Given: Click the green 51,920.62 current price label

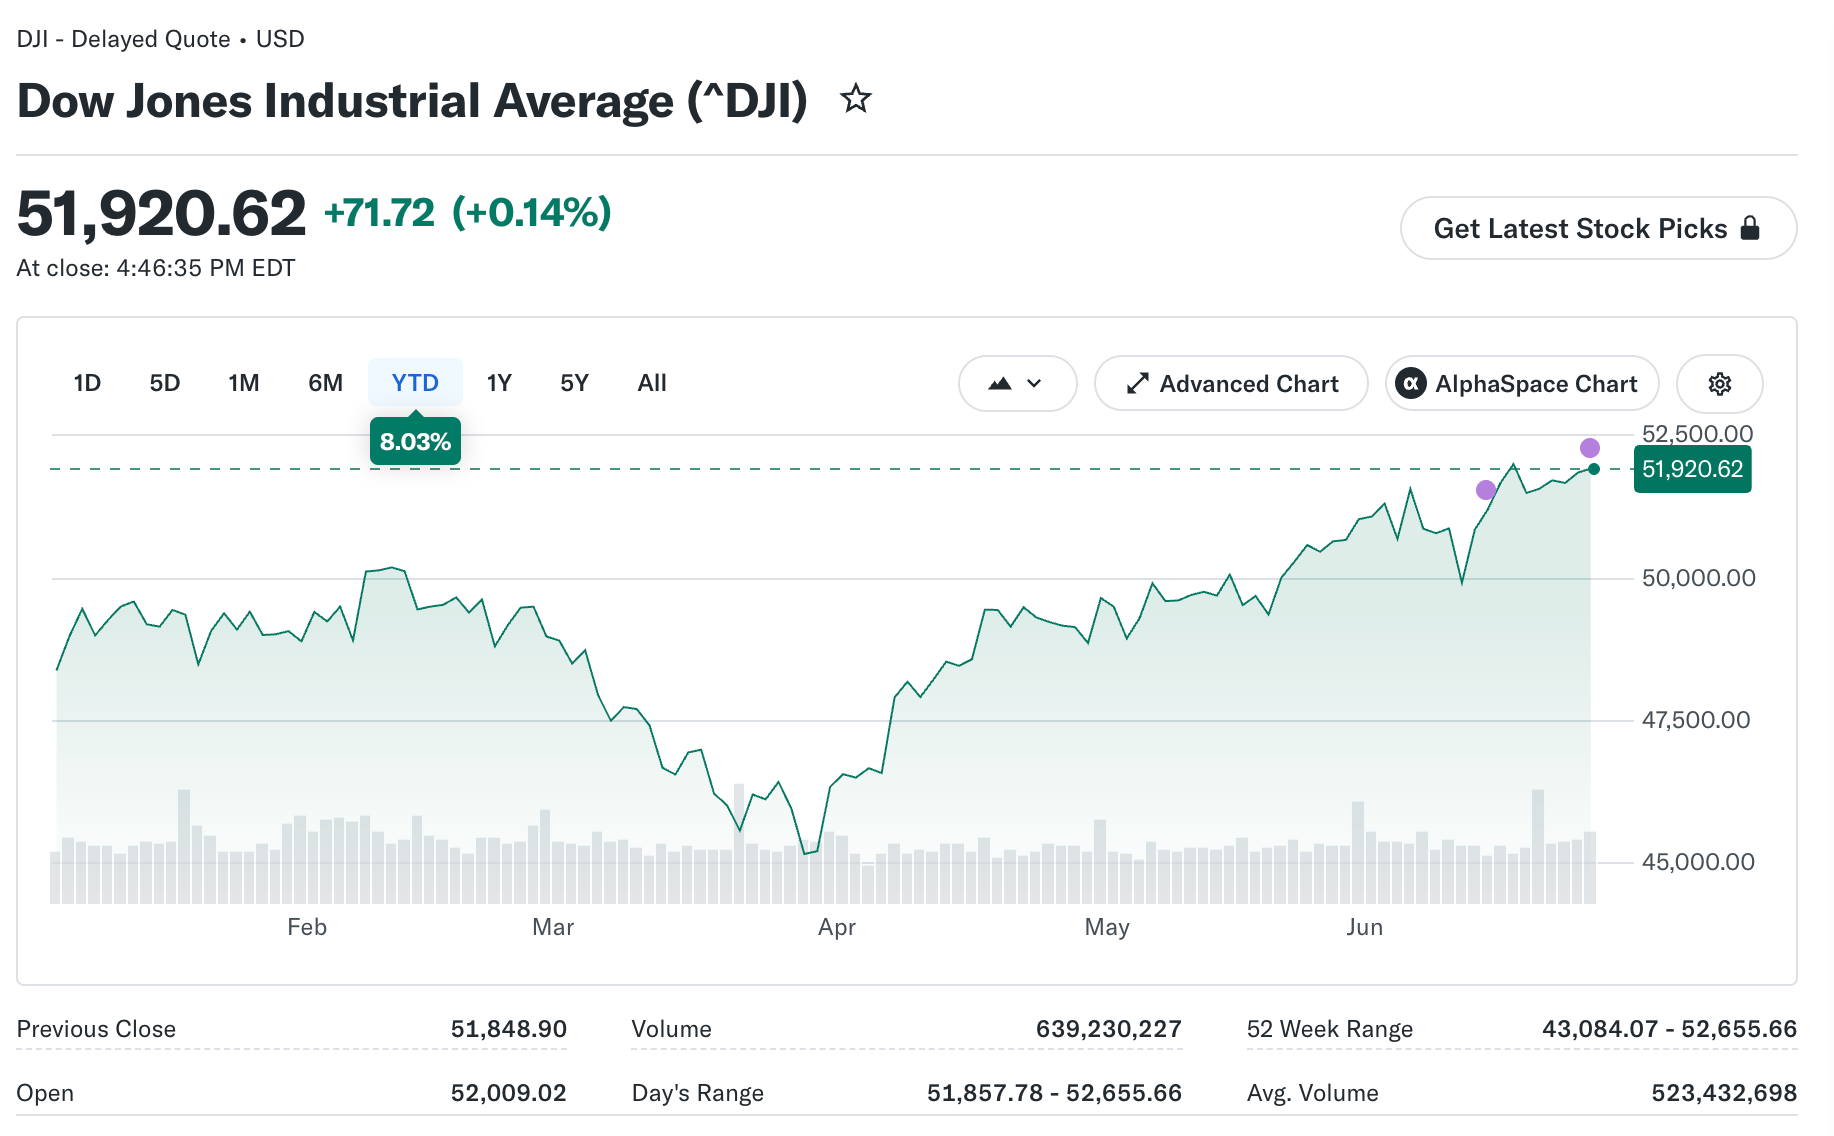Looking at the screenshot, I should tap(1692, 469).
